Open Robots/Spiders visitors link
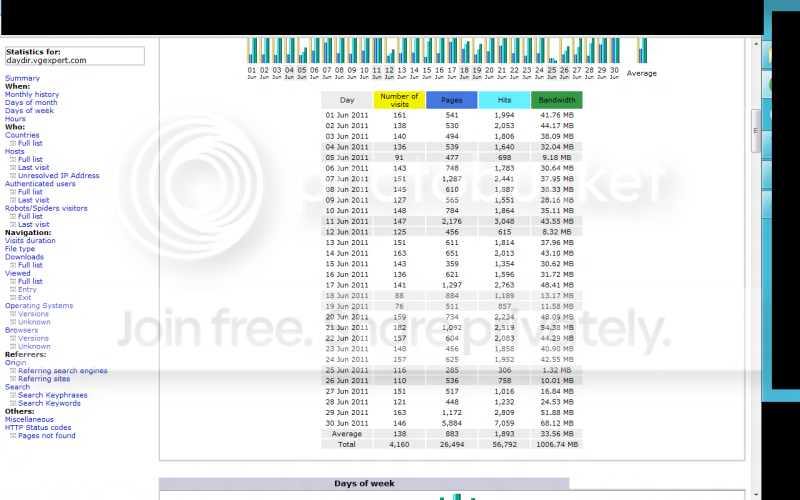This screenshot has height=500, width=800. point(46,209)
